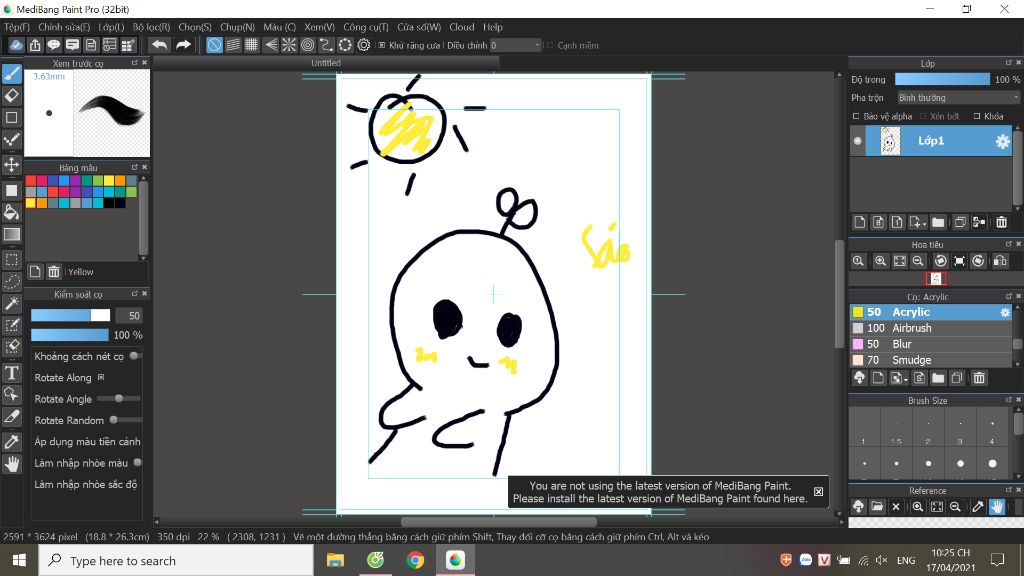1024x576 pixels.
Task: Expand the add-layer dropdown arrow button
Action: coord(918,223)
